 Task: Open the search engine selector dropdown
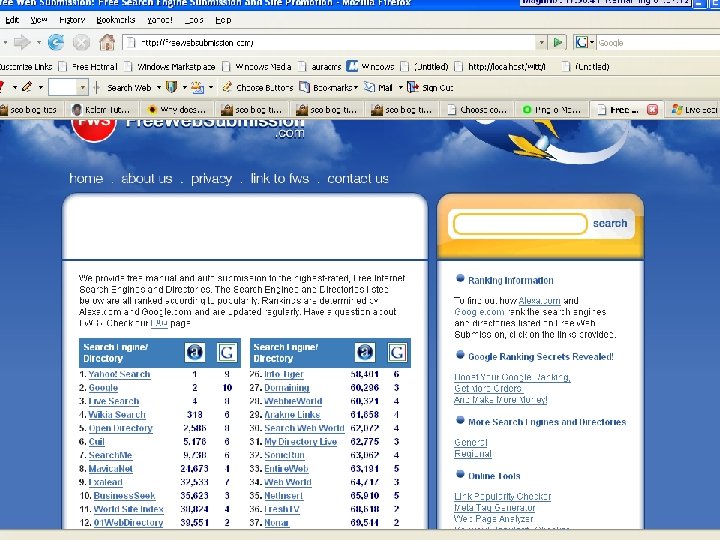tap(592, 43)
